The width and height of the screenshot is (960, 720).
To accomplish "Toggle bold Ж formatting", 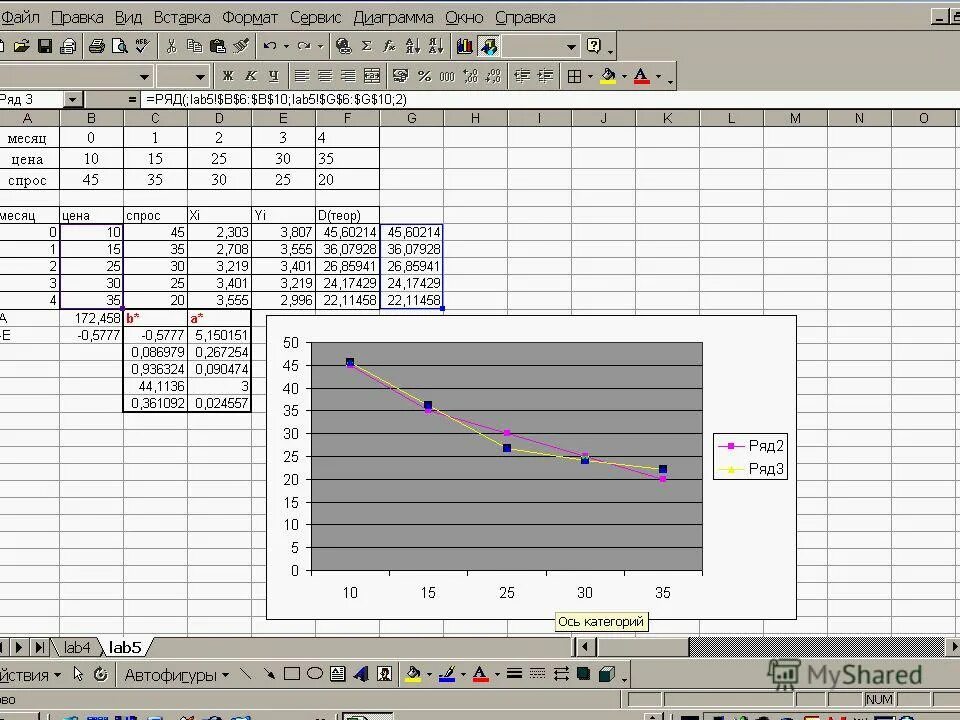I will tap(228, 76).
